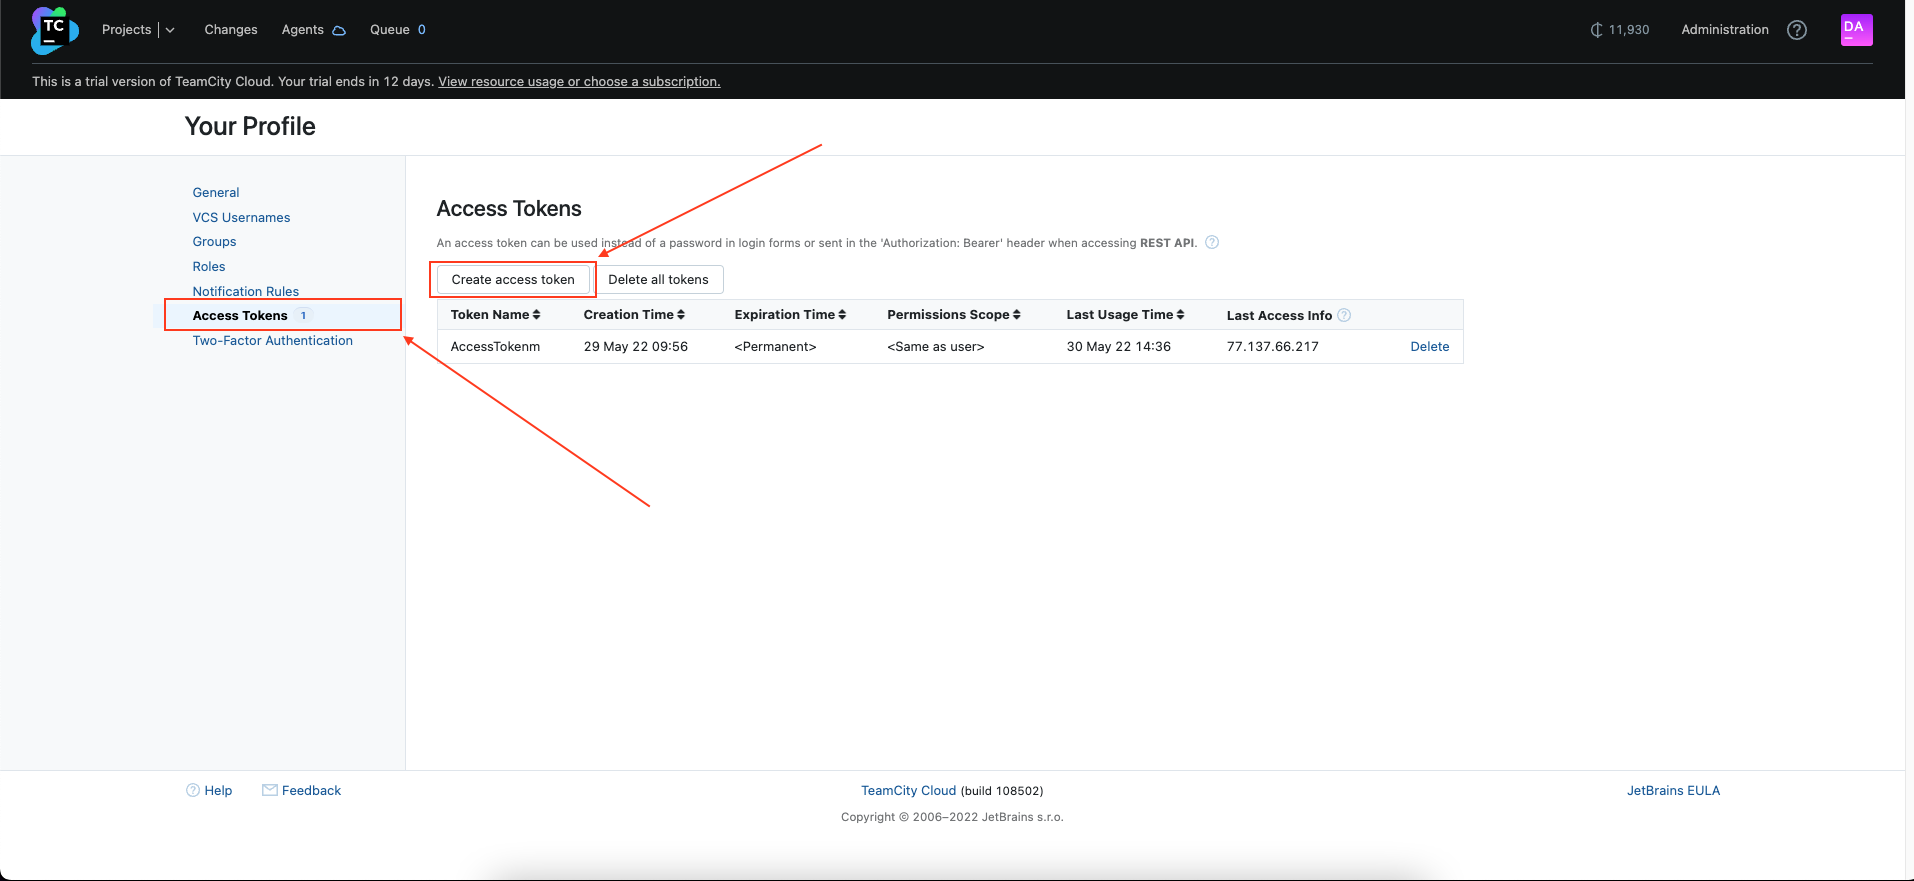Click Create access token button
Screen dimensions: 1914x881
513,280
